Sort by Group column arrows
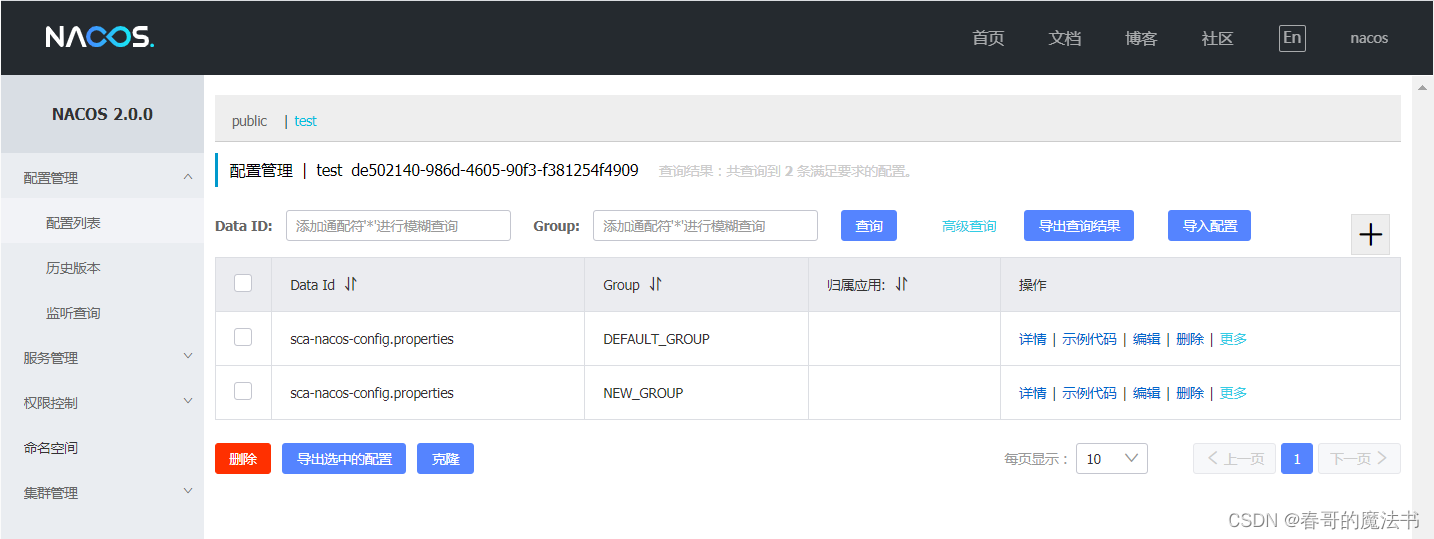This screenshot has width=1434, height=539. click(x=655, y=284)
